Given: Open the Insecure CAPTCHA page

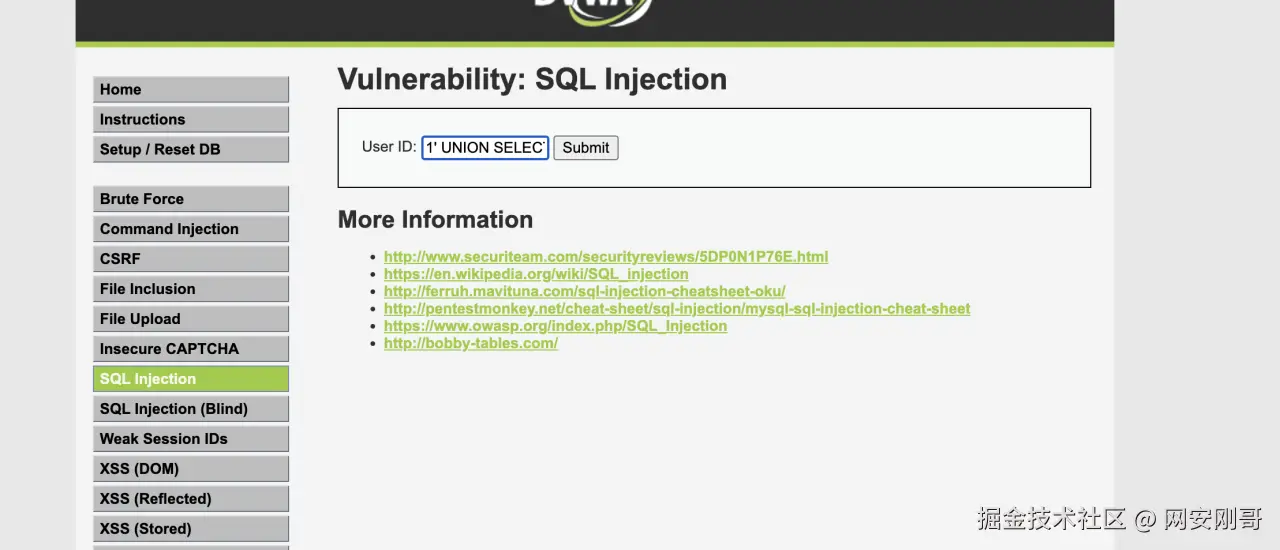Looking at the screenshot, I should (x=190, y=349).
